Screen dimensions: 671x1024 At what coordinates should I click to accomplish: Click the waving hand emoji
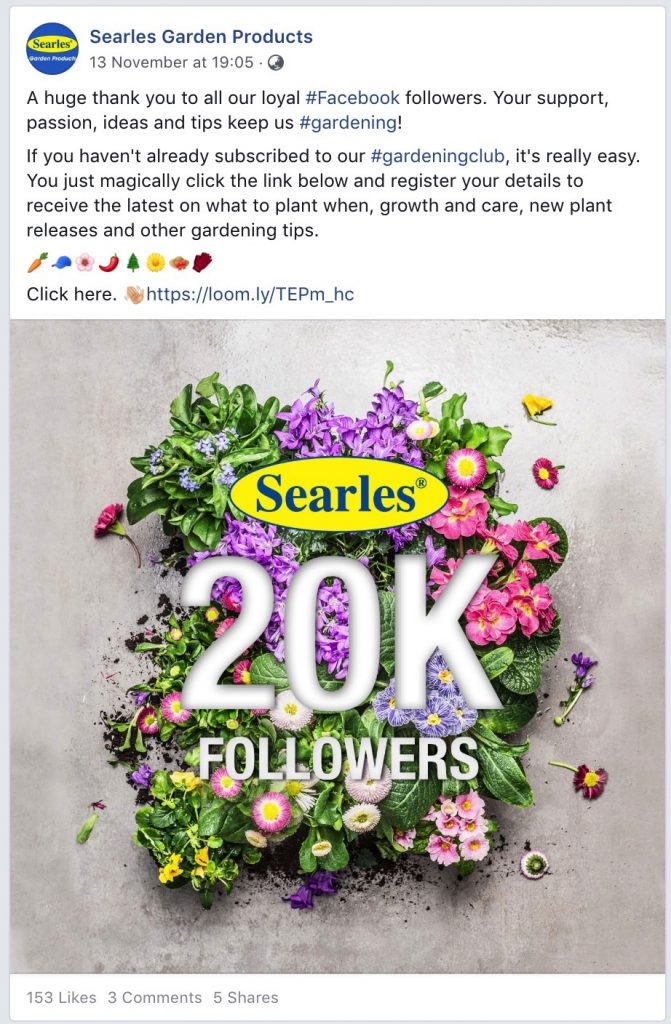tap(134, 295)
